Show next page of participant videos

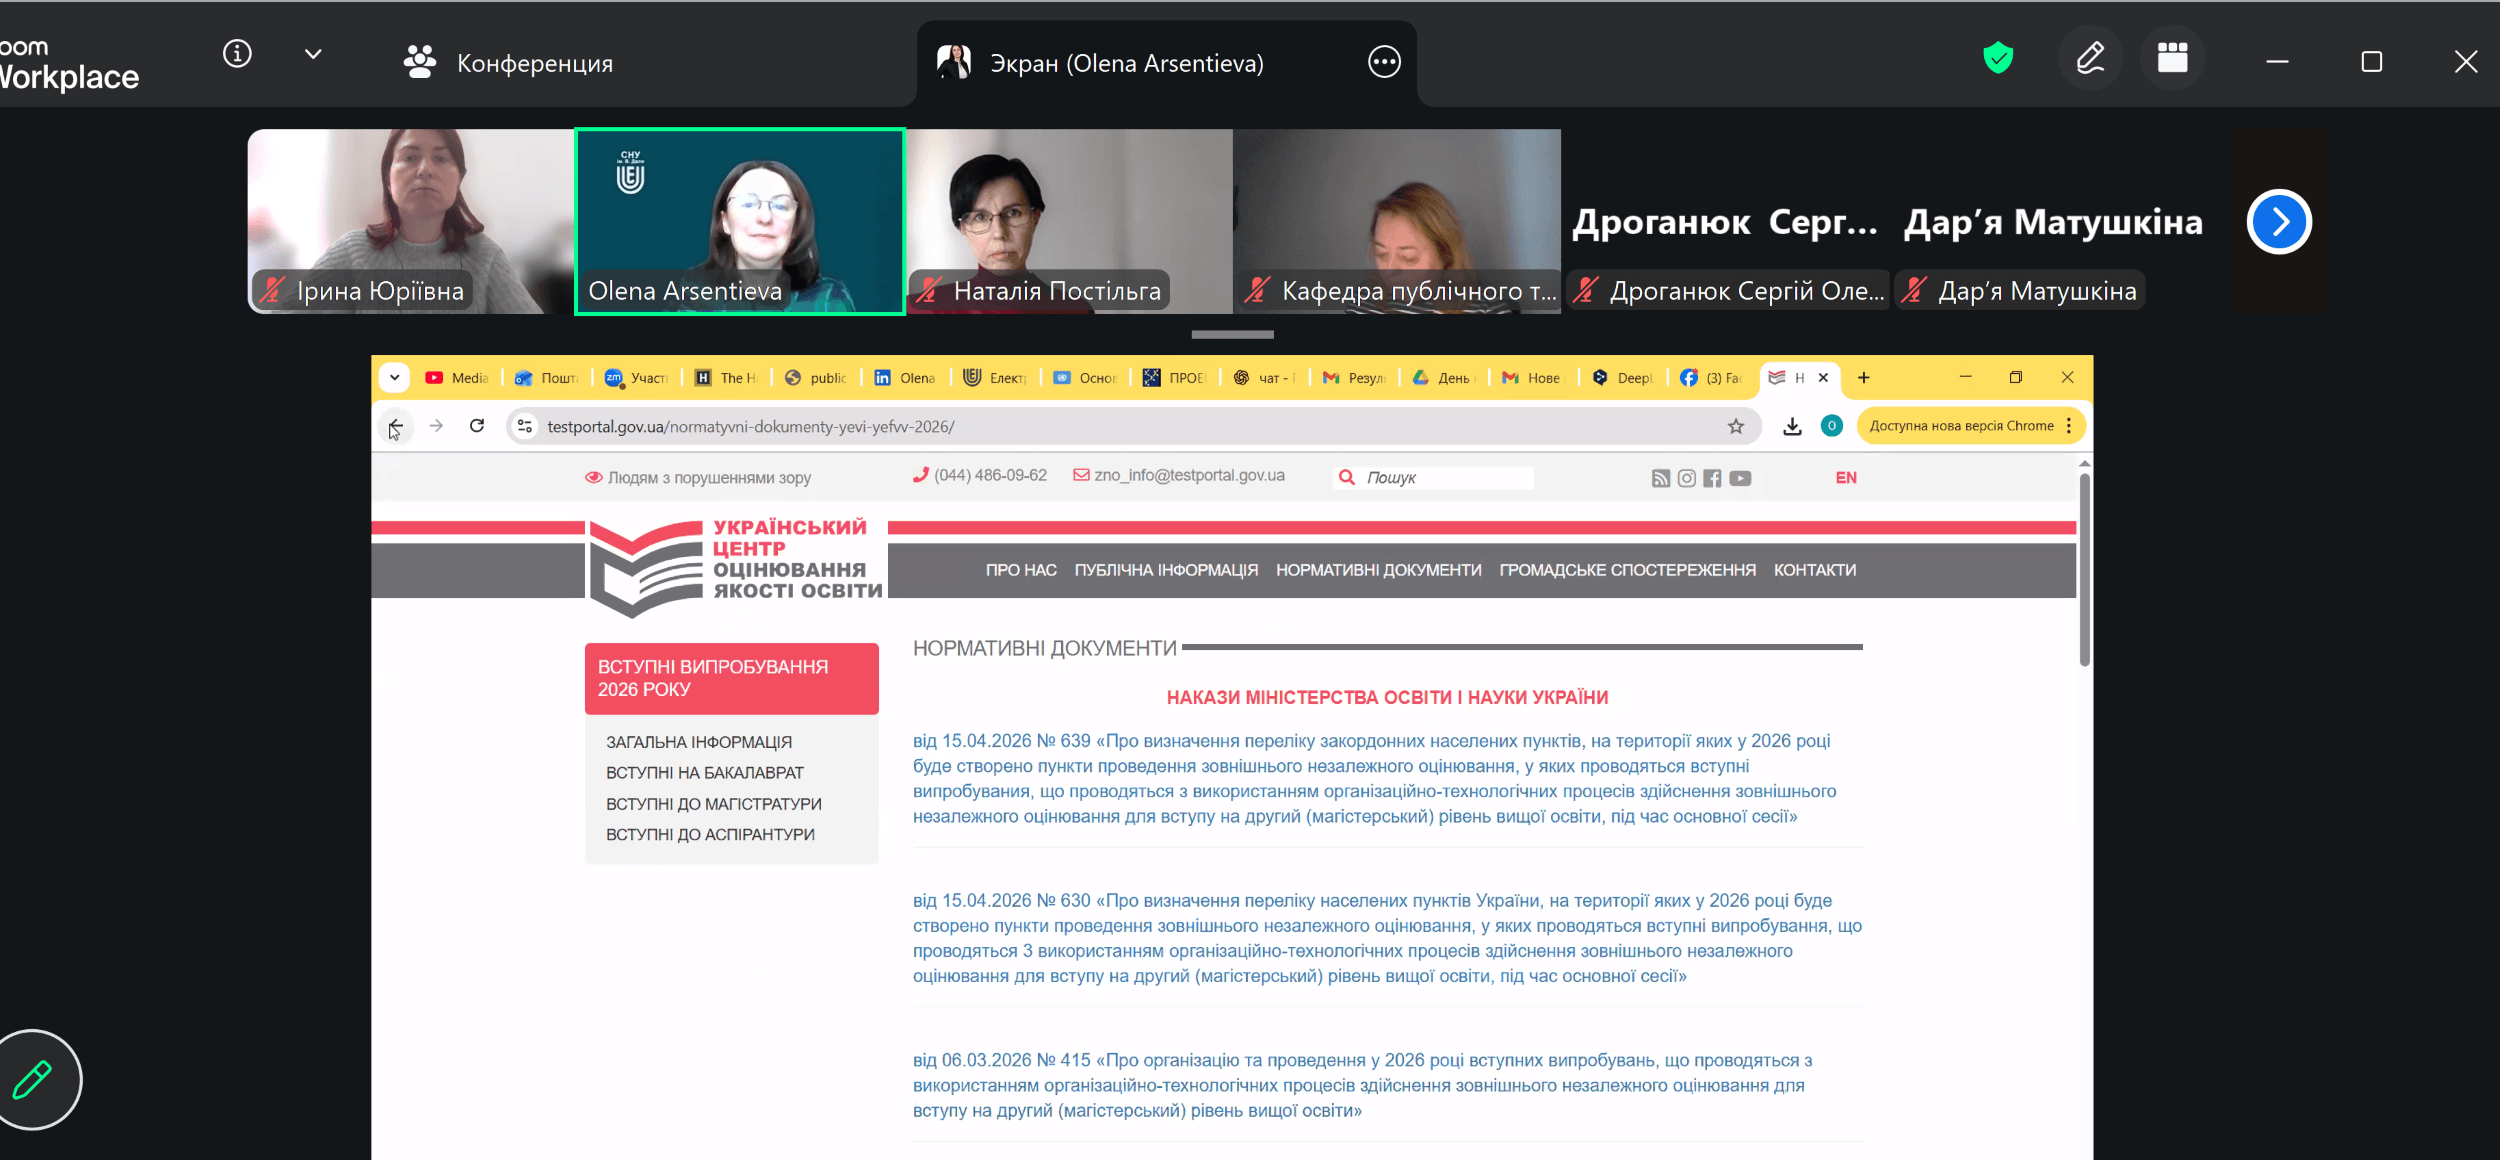click(2279, 222)
